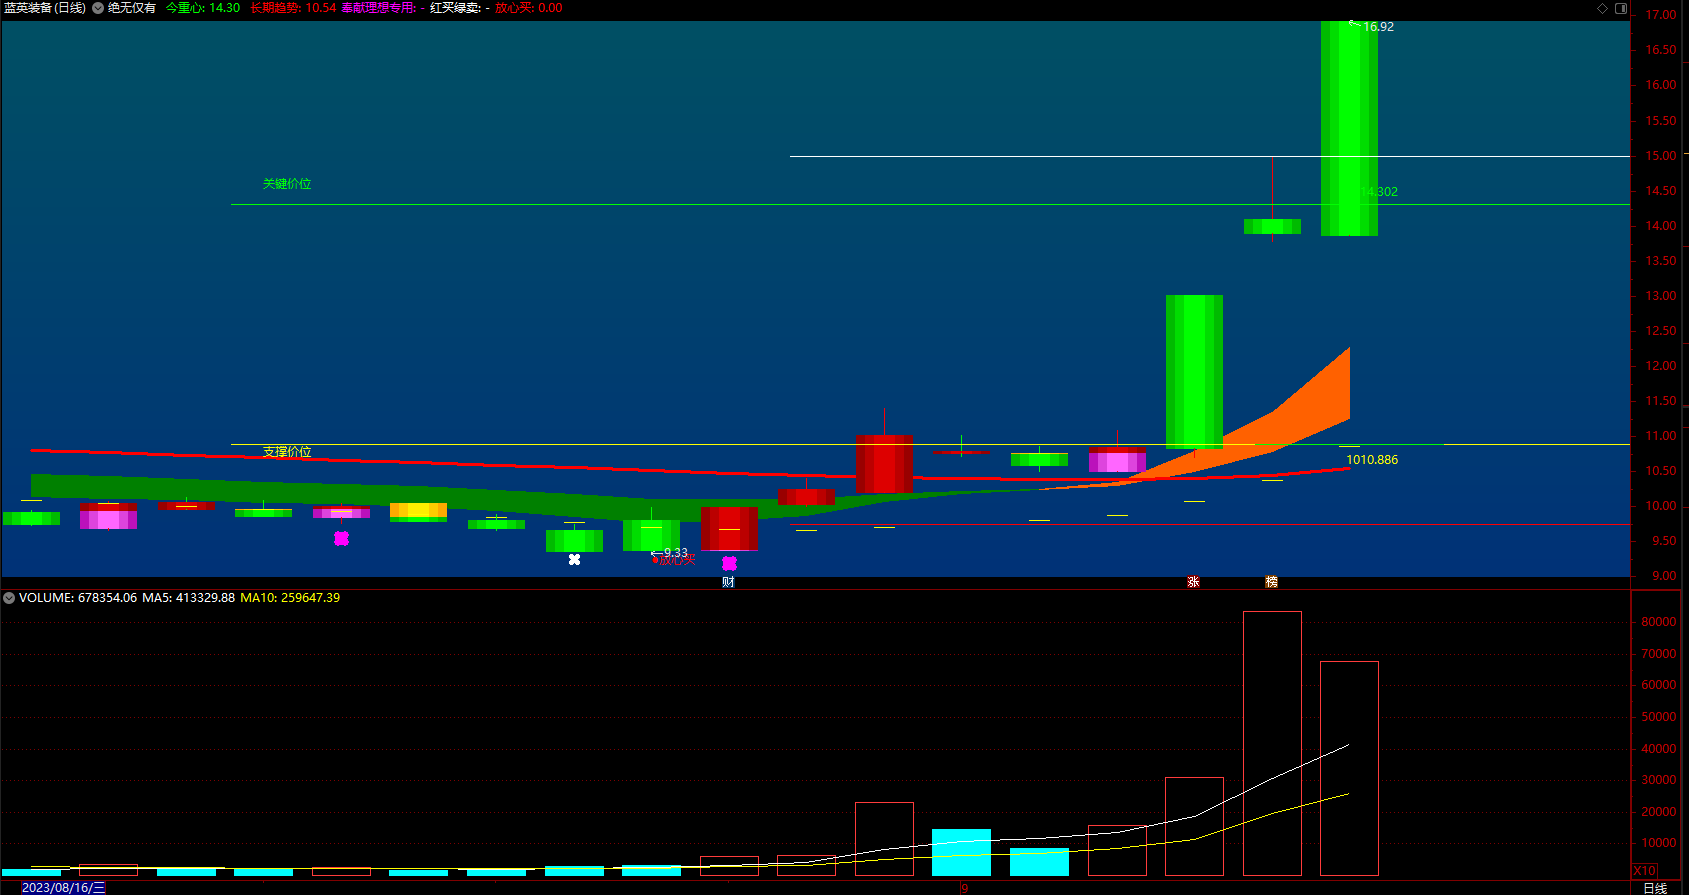Click the red 9 month marker on time axis
The width and height of the screenshot is (1689, 895).
[964, 888]
